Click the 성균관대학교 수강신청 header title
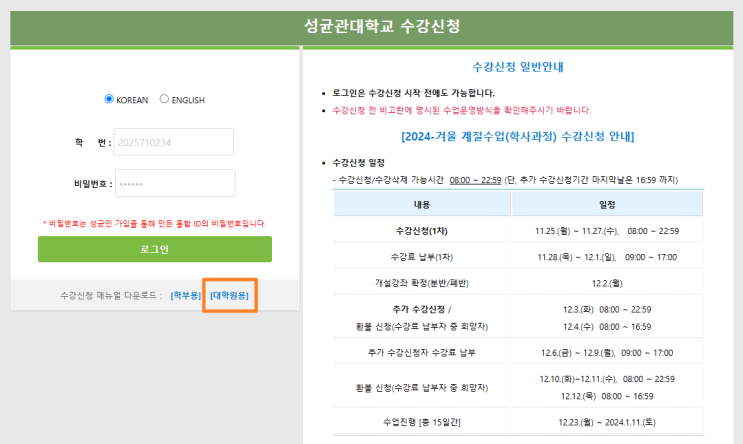The width and height of the screenshot is (743, 444). tap(382, 26)
